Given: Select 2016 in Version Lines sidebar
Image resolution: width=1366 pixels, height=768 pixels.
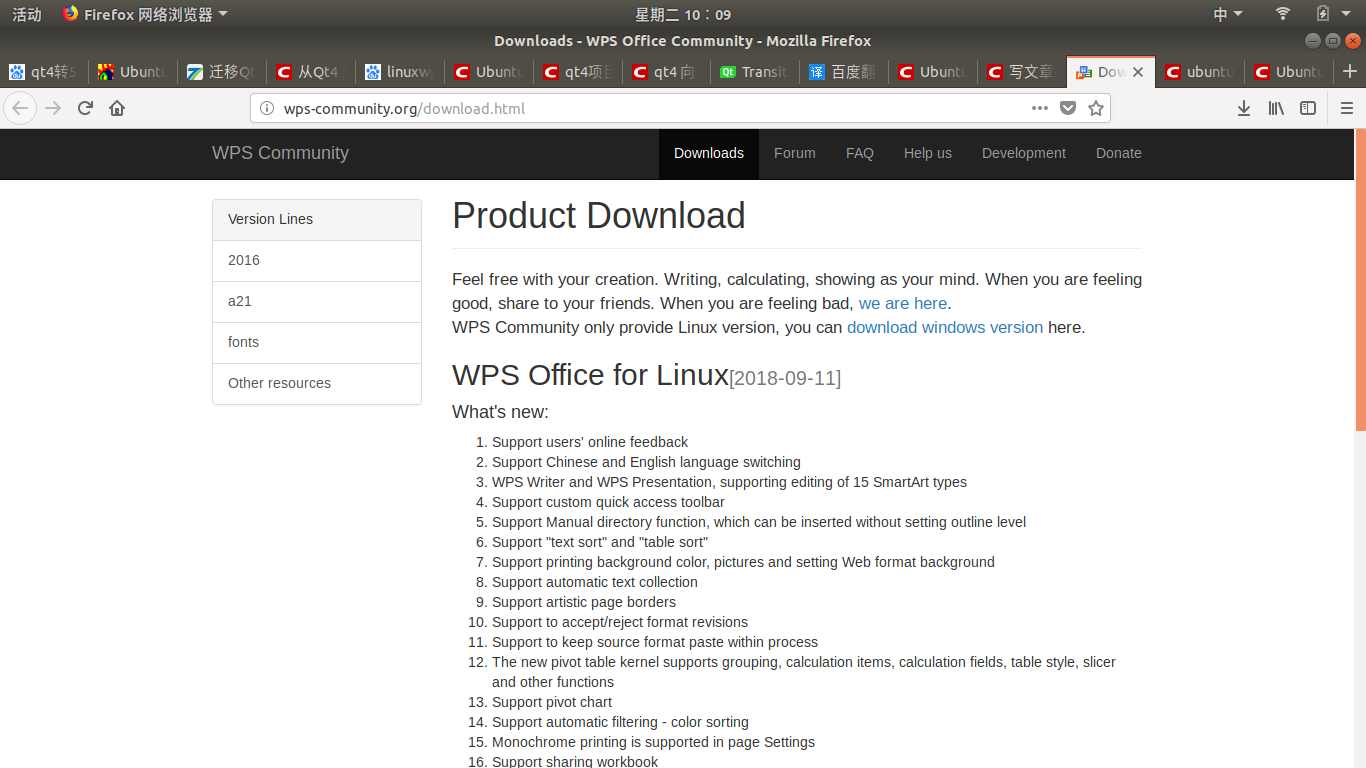Looking at the screenshot, I should click(x=317, y=260).
